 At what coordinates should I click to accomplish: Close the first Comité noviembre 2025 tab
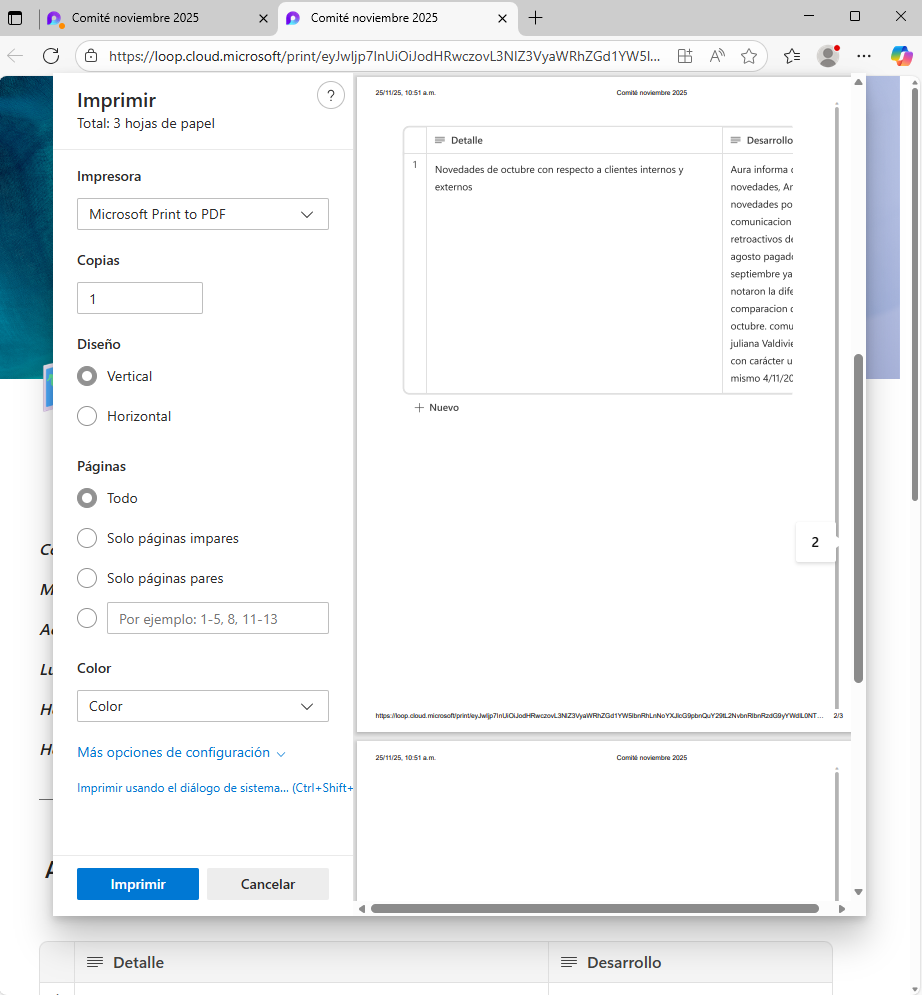click(263, 18)
